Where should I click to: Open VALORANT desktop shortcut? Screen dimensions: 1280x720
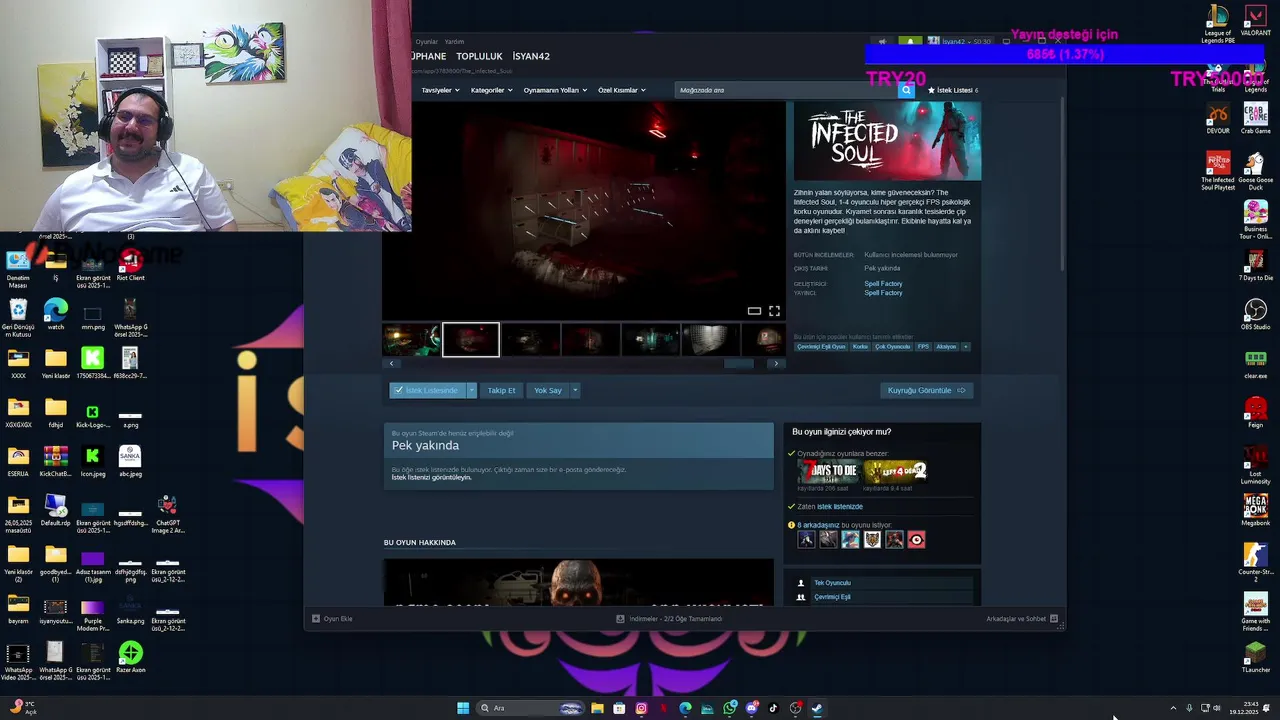tap(1255, 21)
